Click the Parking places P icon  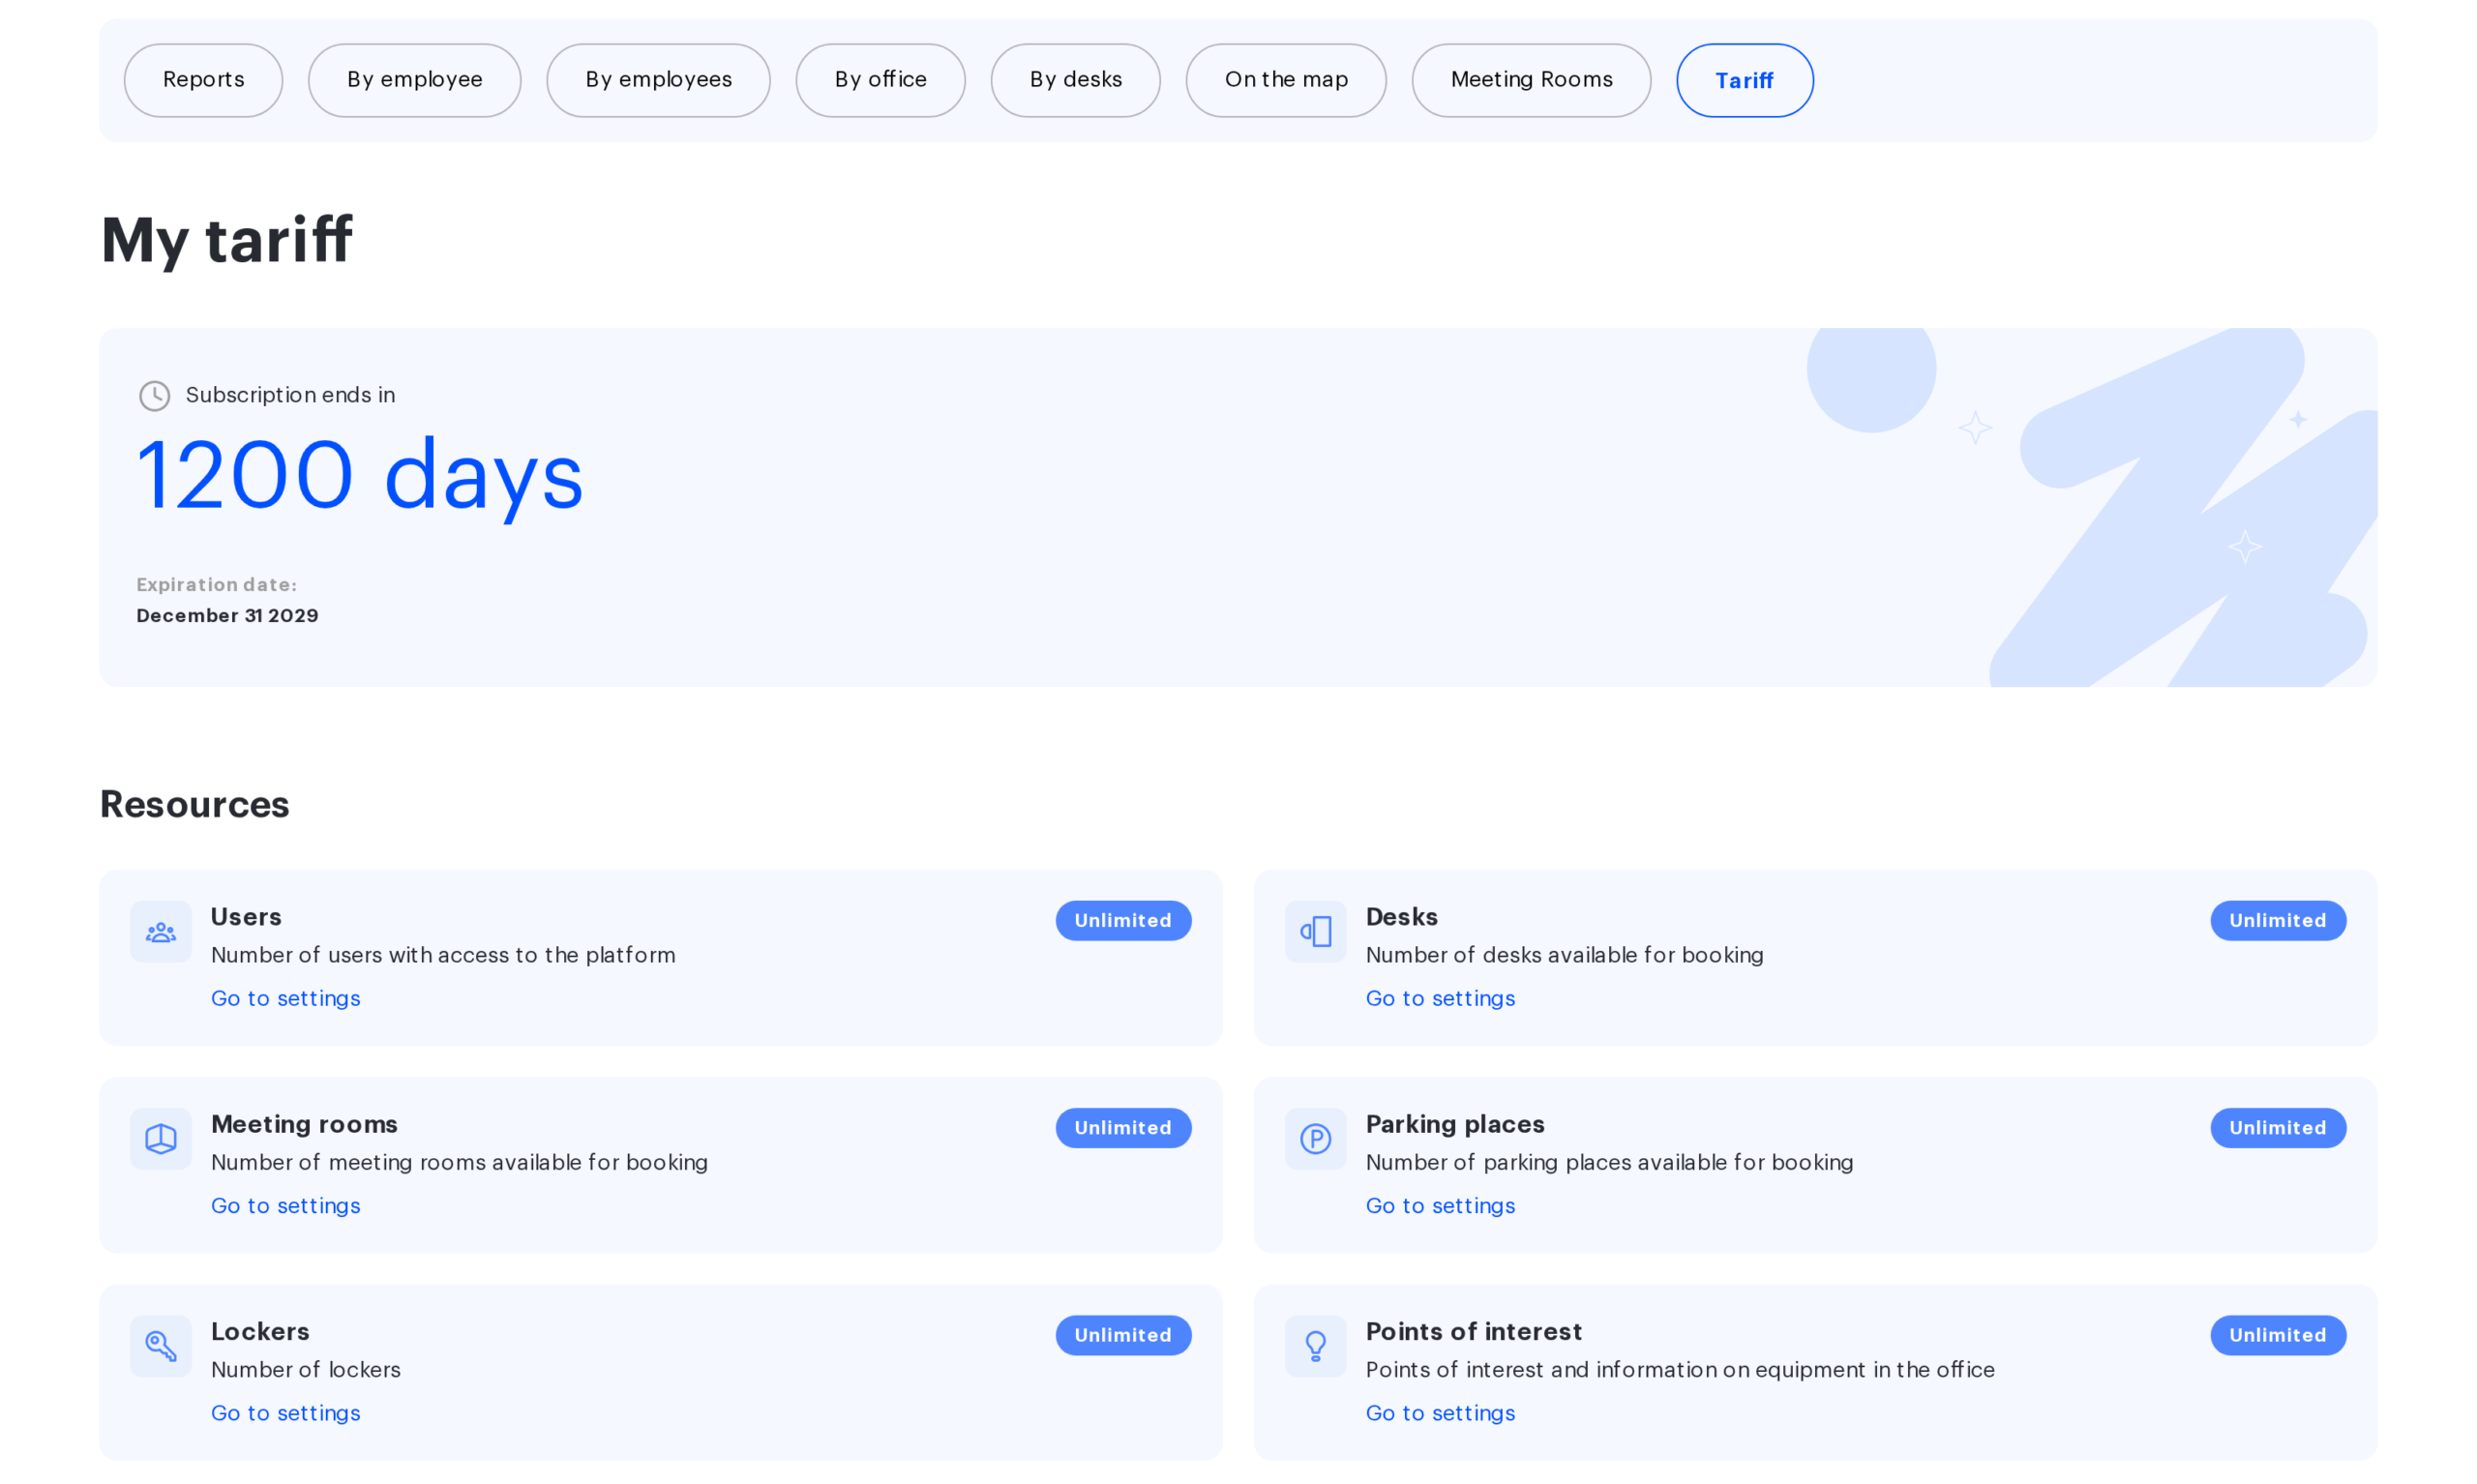[x=1315, y=1139]
